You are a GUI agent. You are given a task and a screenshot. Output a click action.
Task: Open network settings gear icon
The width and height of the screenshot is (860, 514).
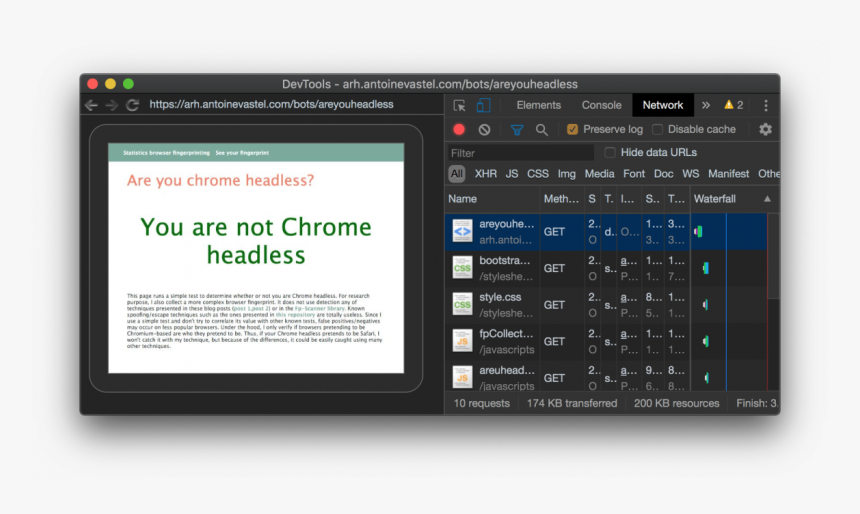tap(765, 129)
